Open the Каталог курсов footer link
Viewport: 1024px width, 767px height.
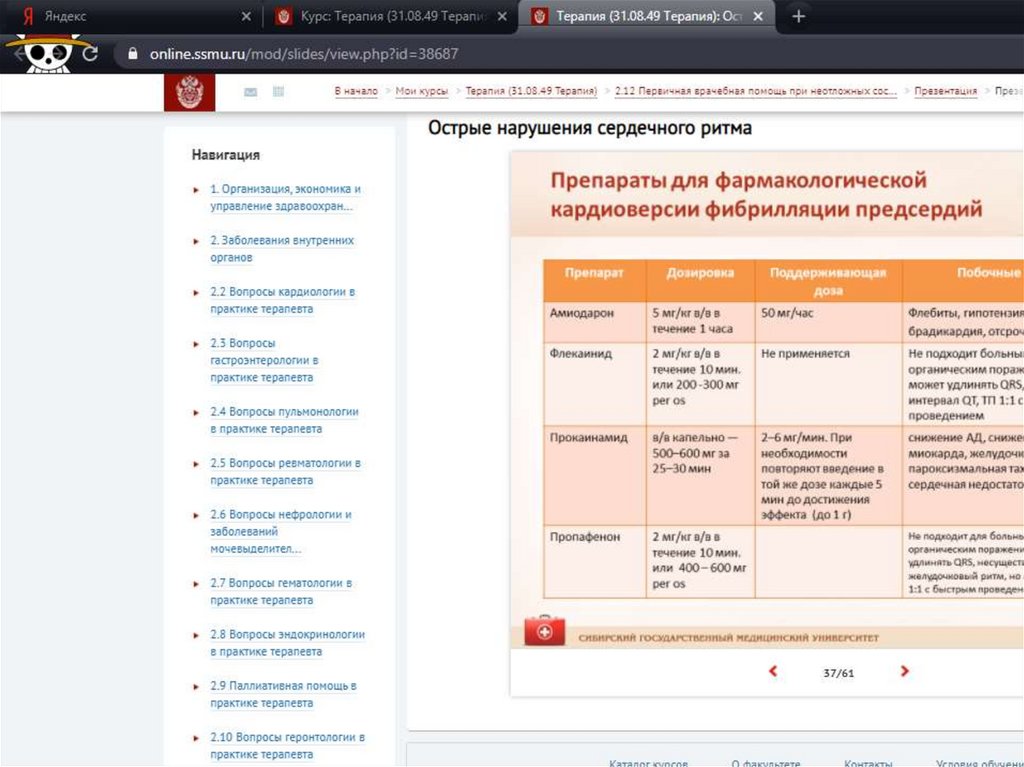tap(648, 762)
